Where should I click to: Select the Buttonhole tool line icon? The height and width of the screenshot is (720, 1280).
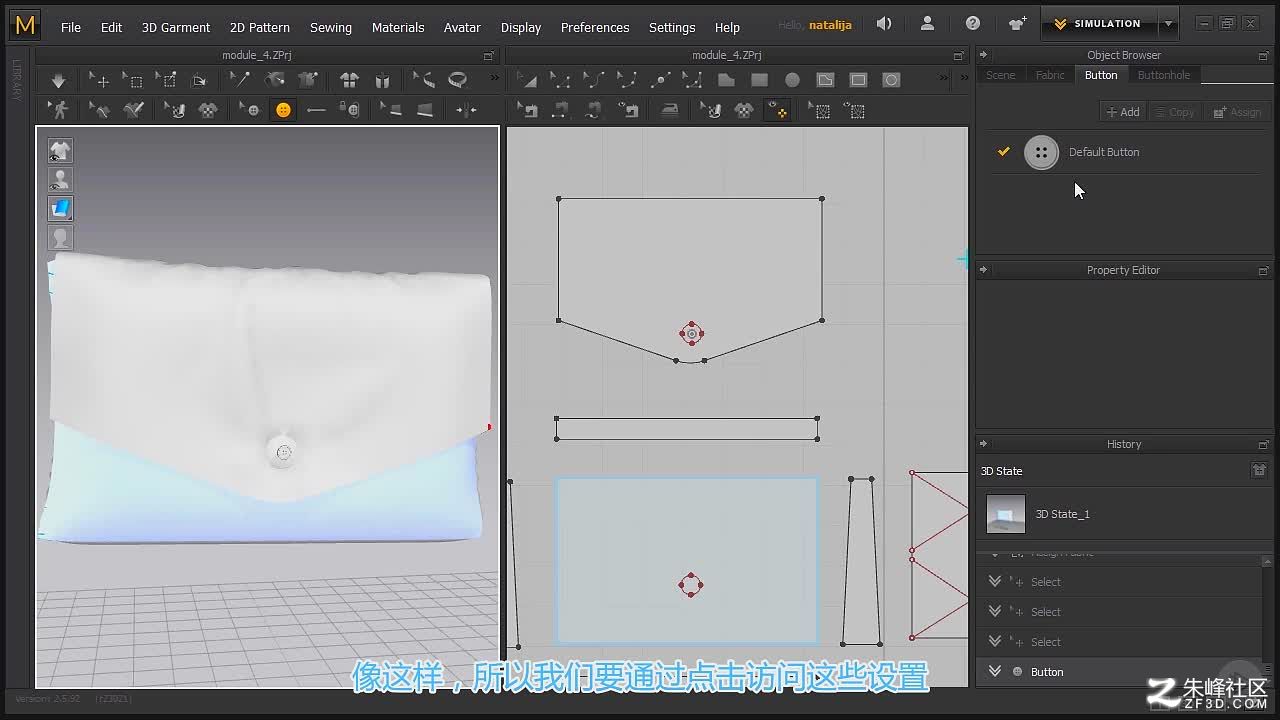point(316,110)
